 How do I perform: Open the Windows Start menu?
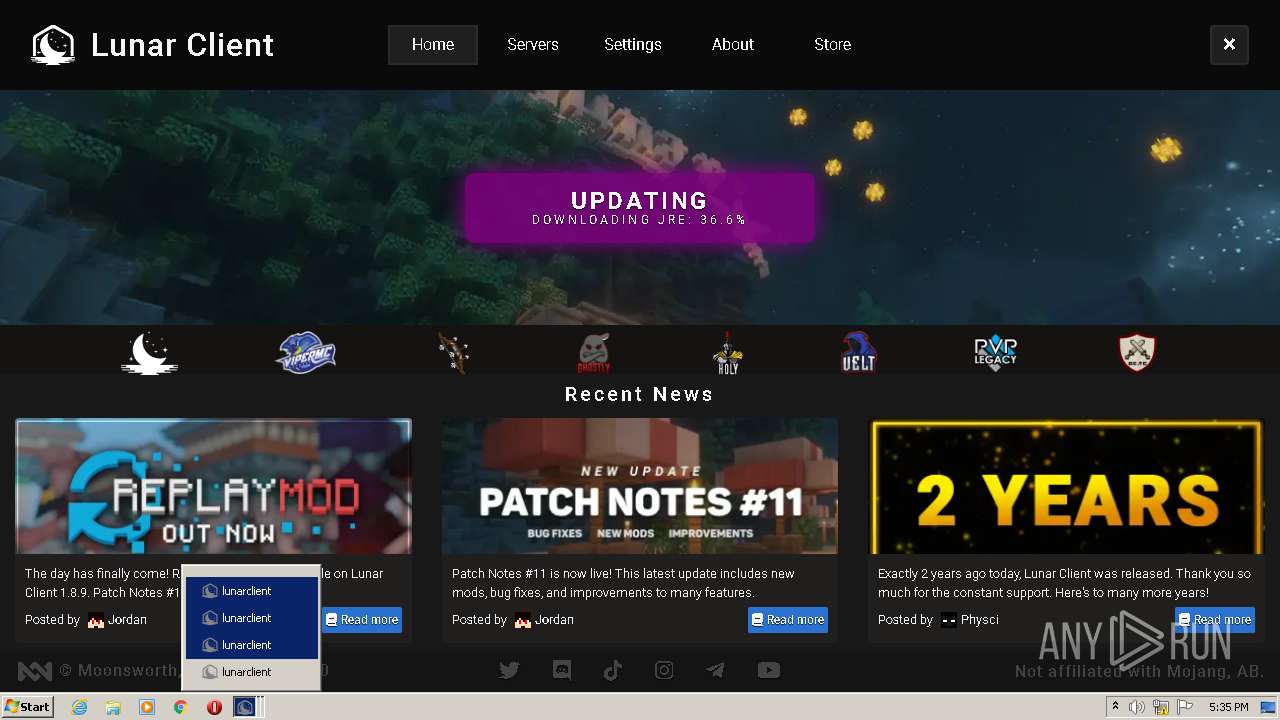27,707
